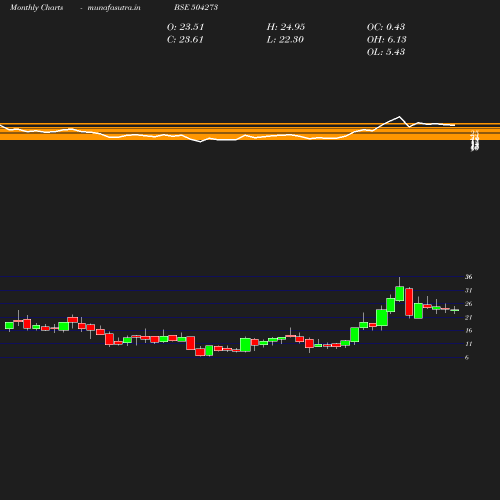The height and width of the screenshot is (500, 500).
Task: Click the price axis label 16
Action: point(469,330)
